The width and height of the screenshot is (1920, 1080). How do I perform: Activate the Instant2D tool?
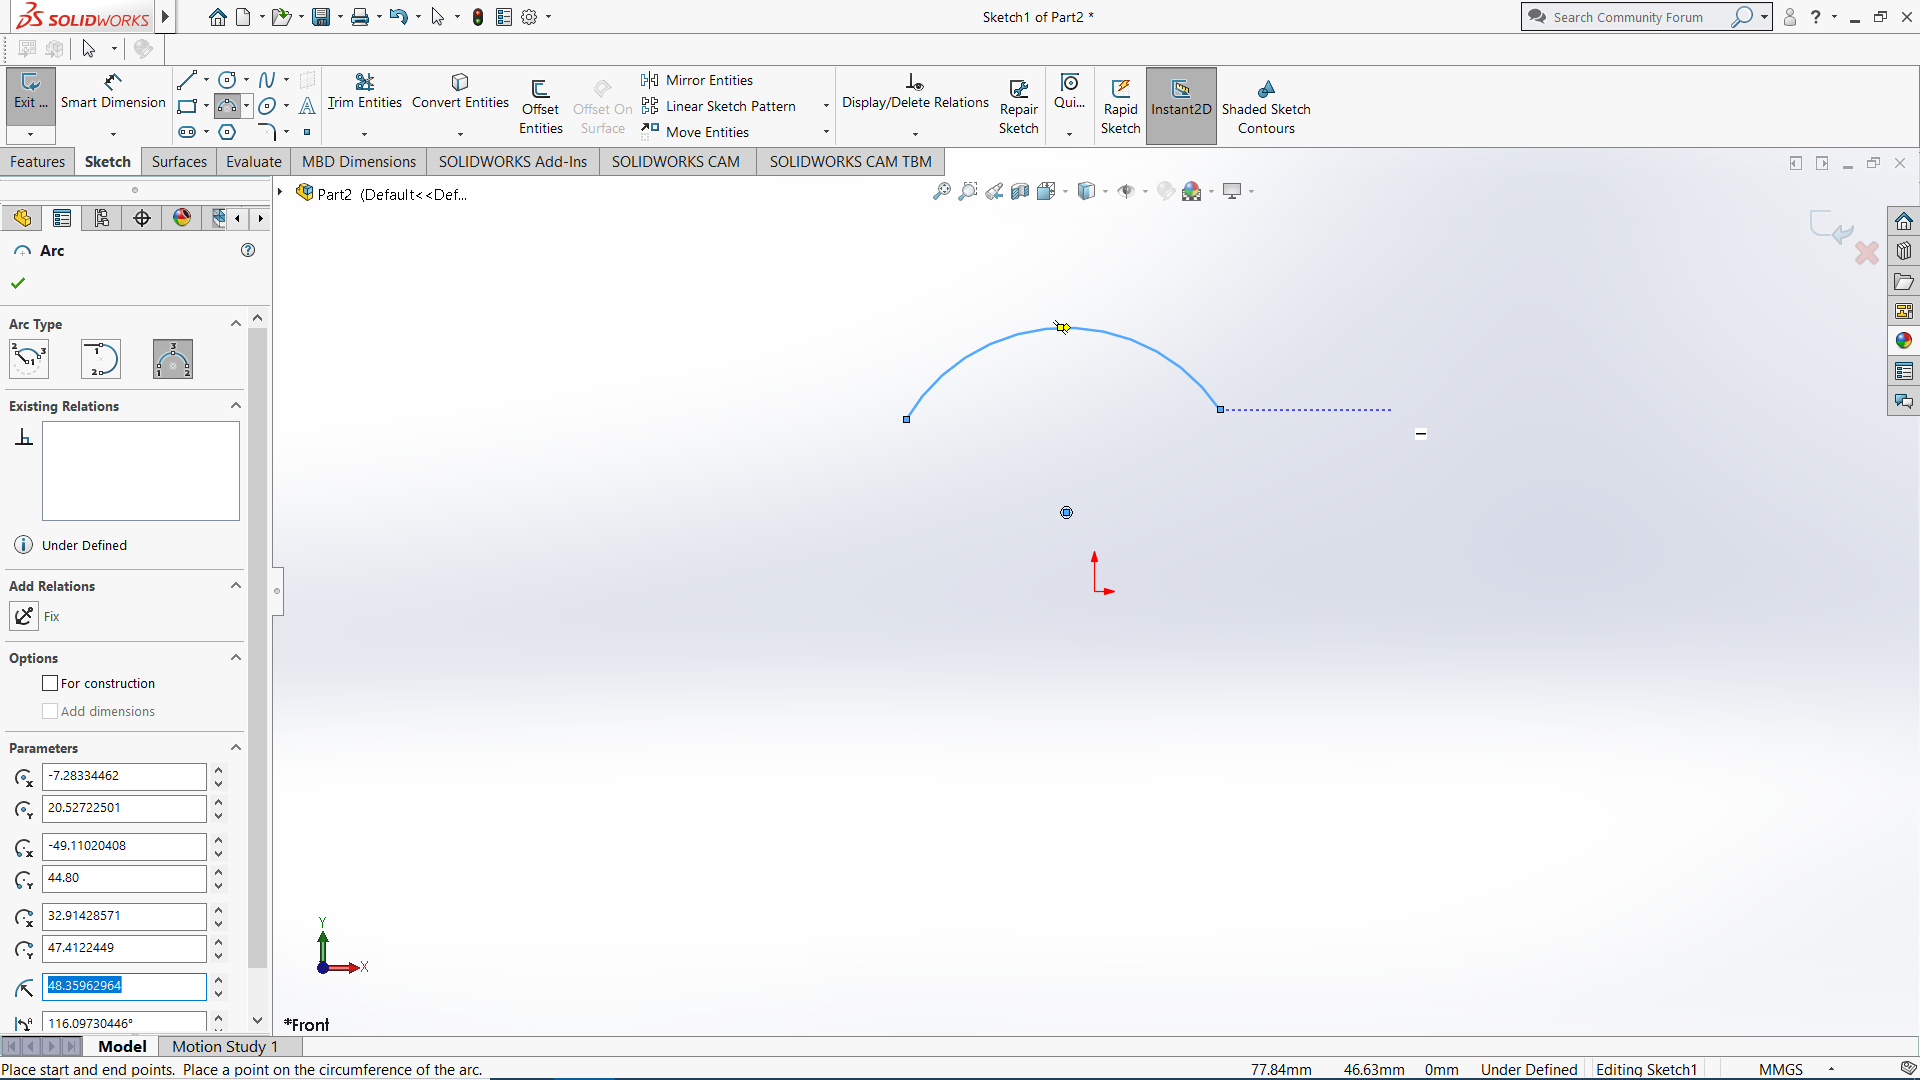1181,105
